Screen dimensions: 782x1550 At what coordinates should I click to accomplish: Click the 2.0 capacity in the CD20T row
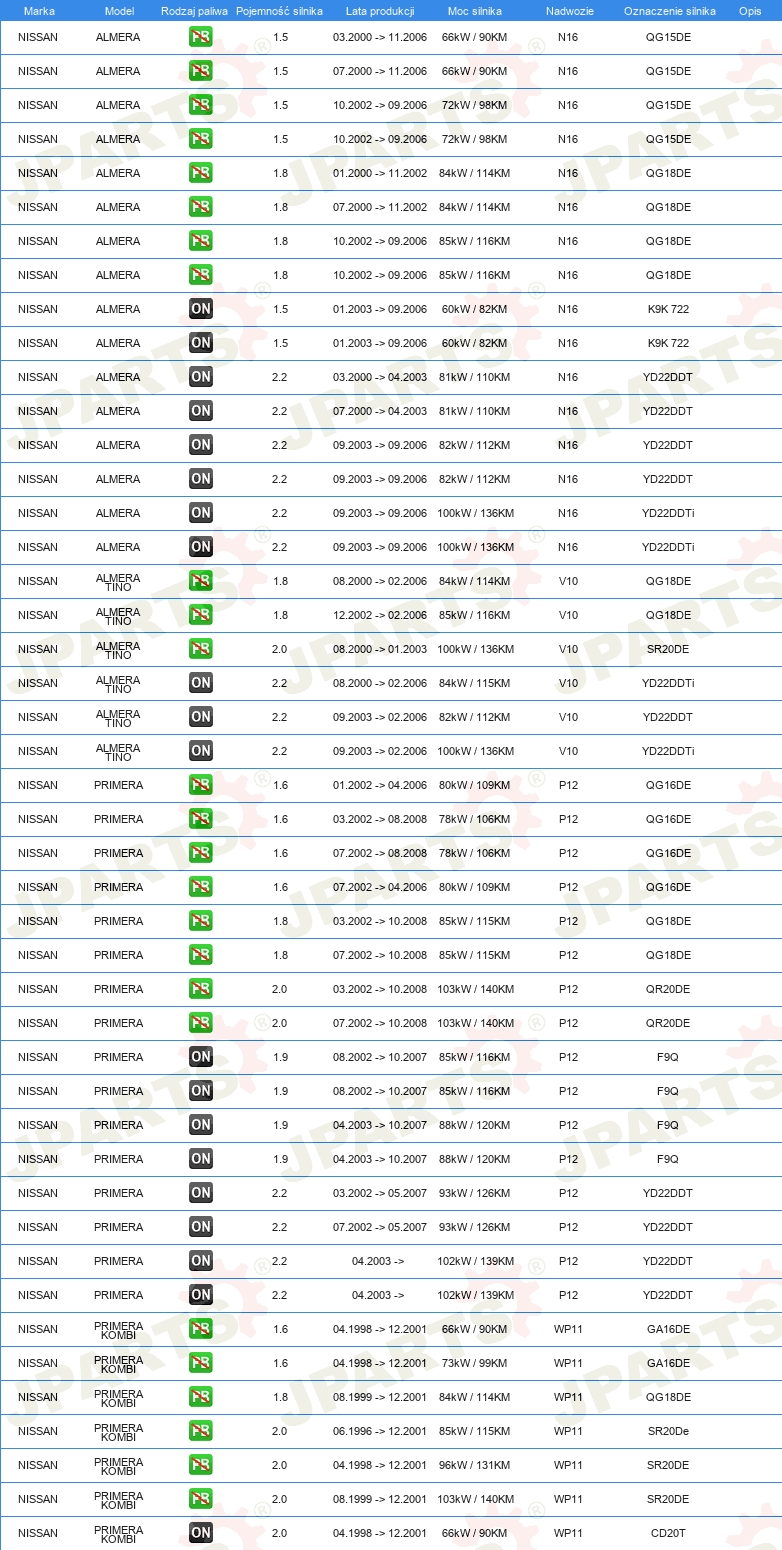(x=280, y=1533)
